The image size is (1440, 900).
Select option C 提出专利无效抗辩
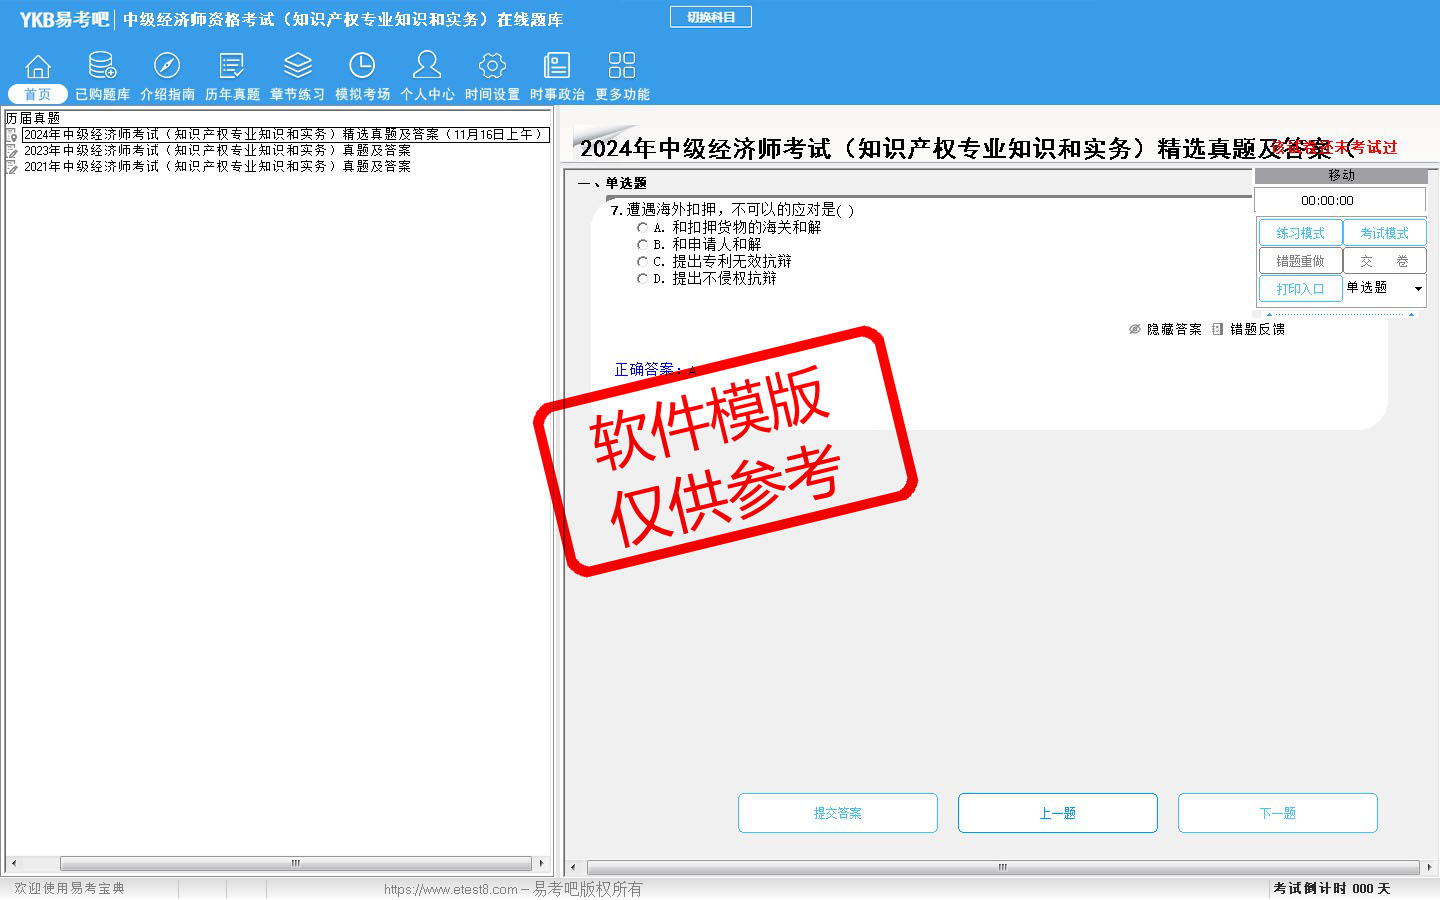tap(642, 262)
